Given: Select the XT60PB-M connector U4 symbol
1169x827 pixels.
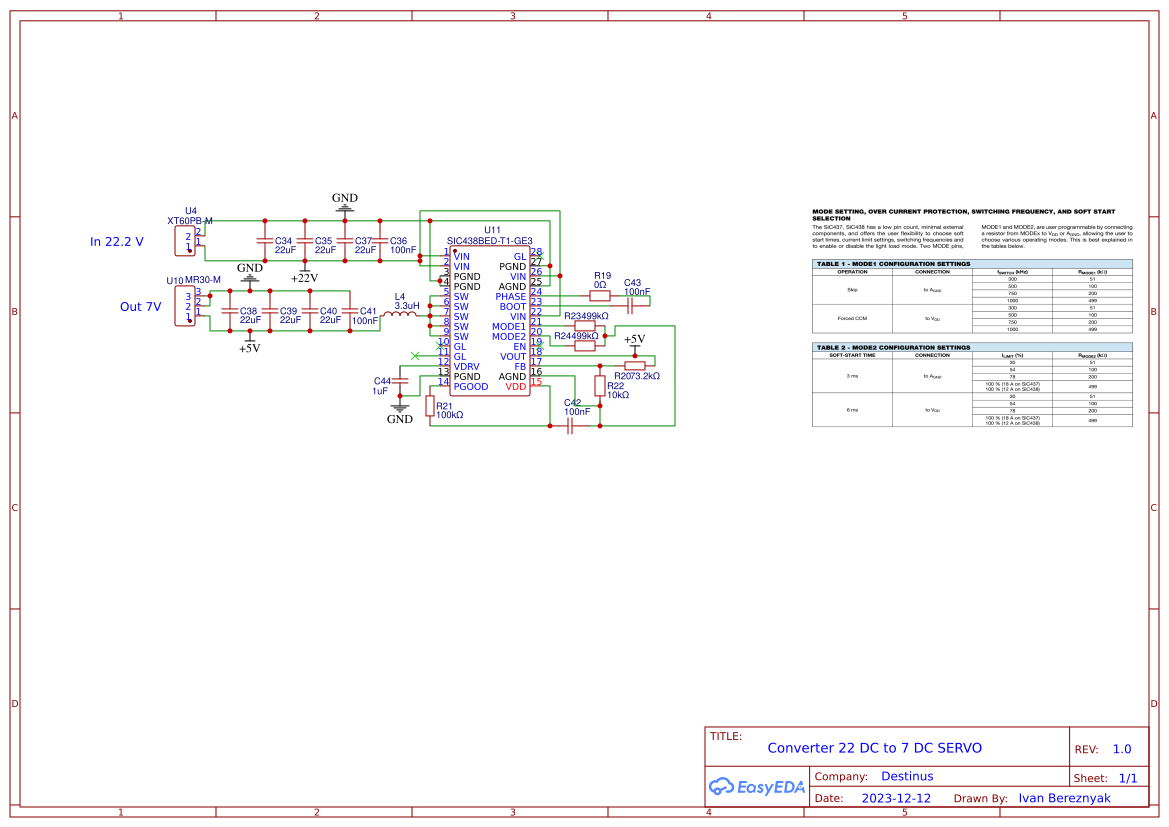Looking at the screenshot, I should [x=188, y=241].
